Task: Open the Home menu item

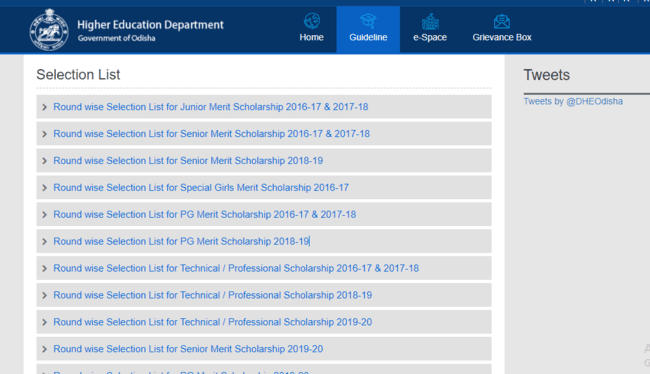Action: point(311,30)
